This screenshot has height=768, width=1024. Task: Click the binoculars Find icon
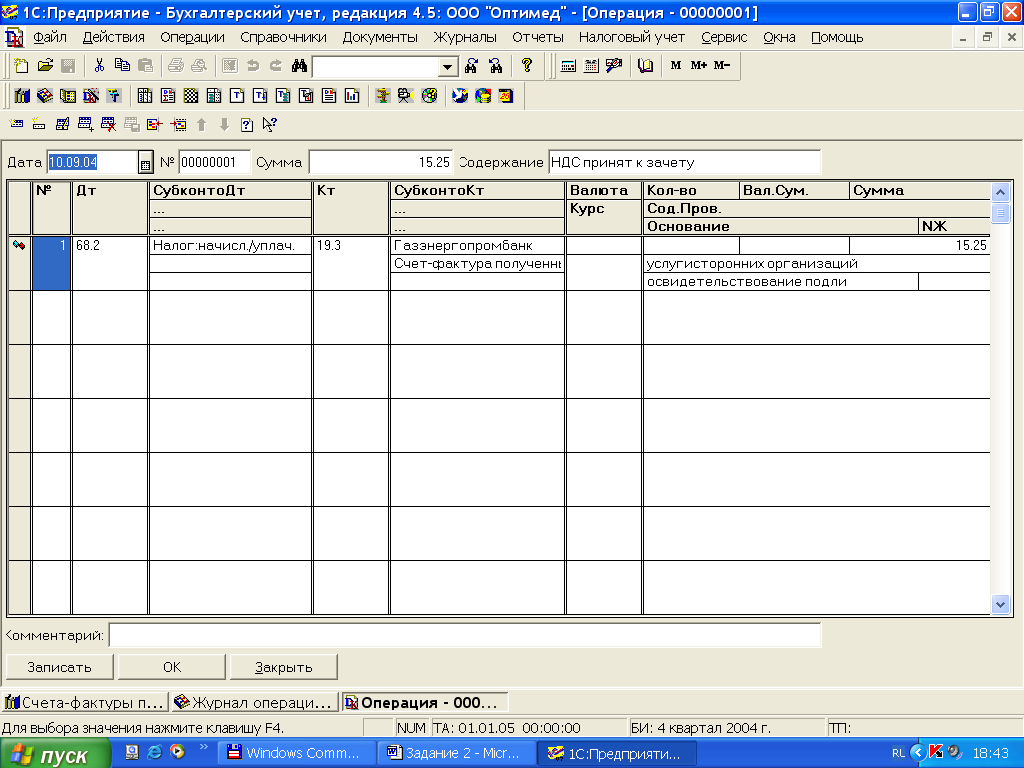(x=298, y=66)
